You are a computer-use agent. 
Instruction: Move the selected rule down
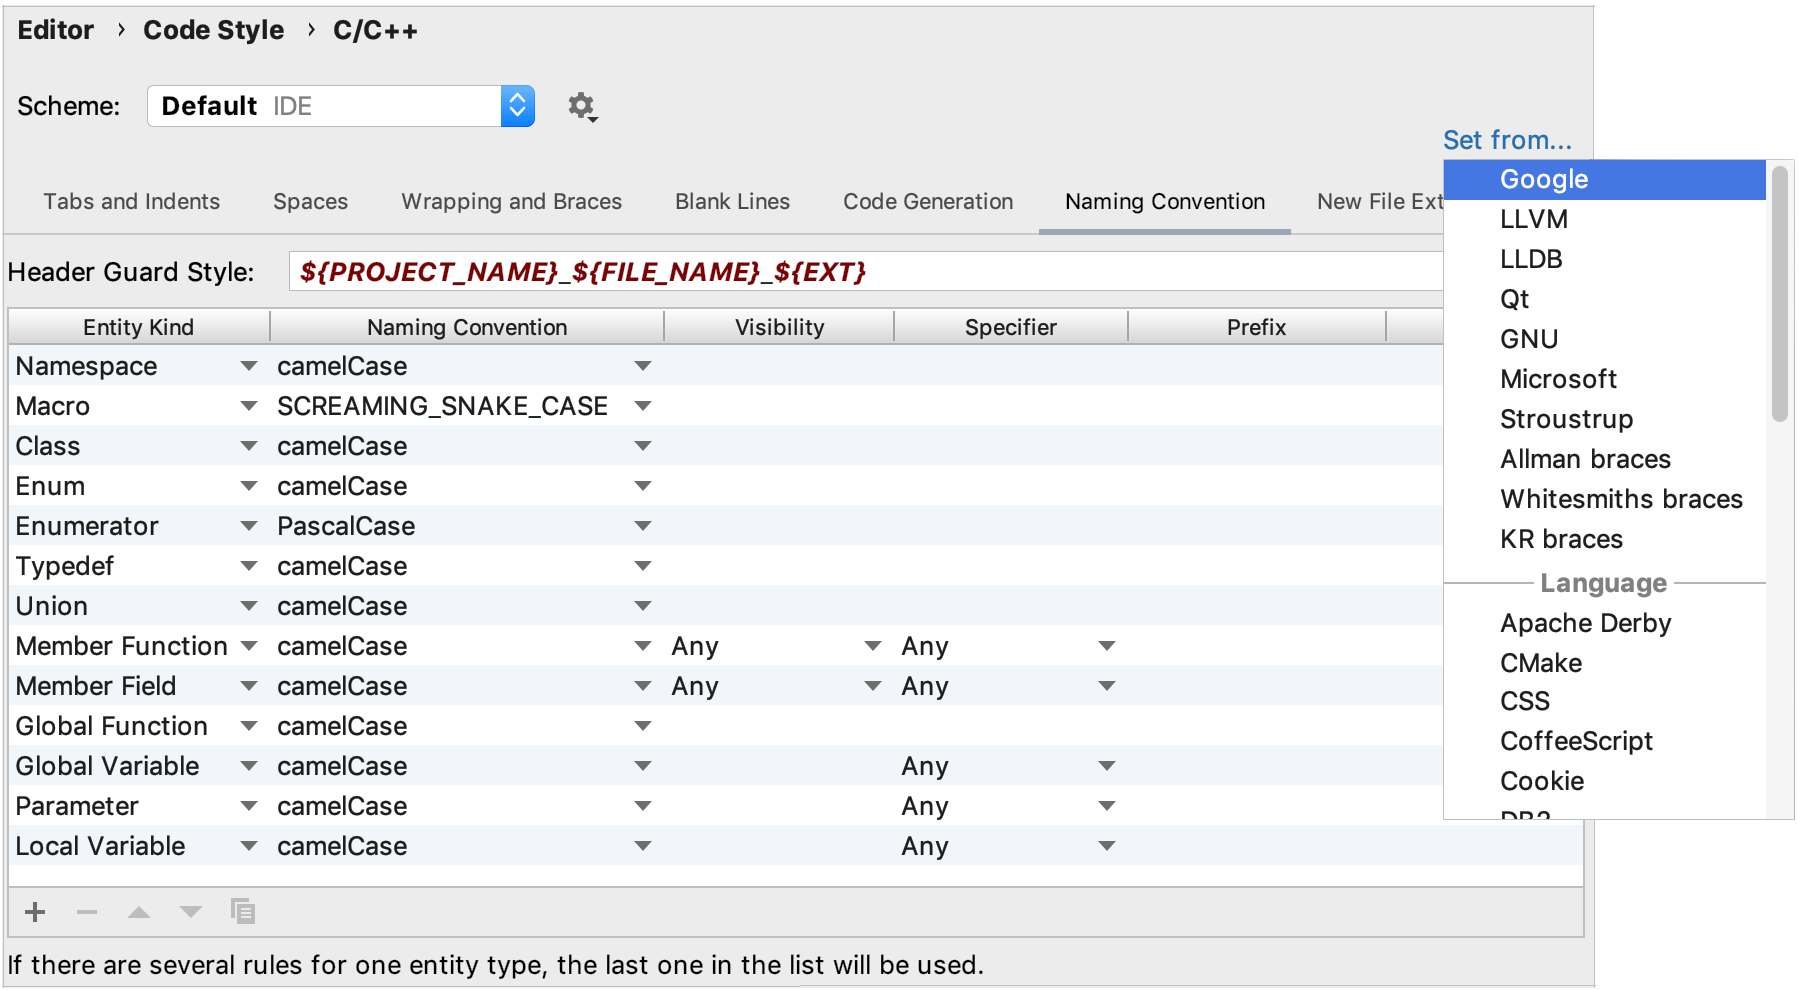[190, 912]
